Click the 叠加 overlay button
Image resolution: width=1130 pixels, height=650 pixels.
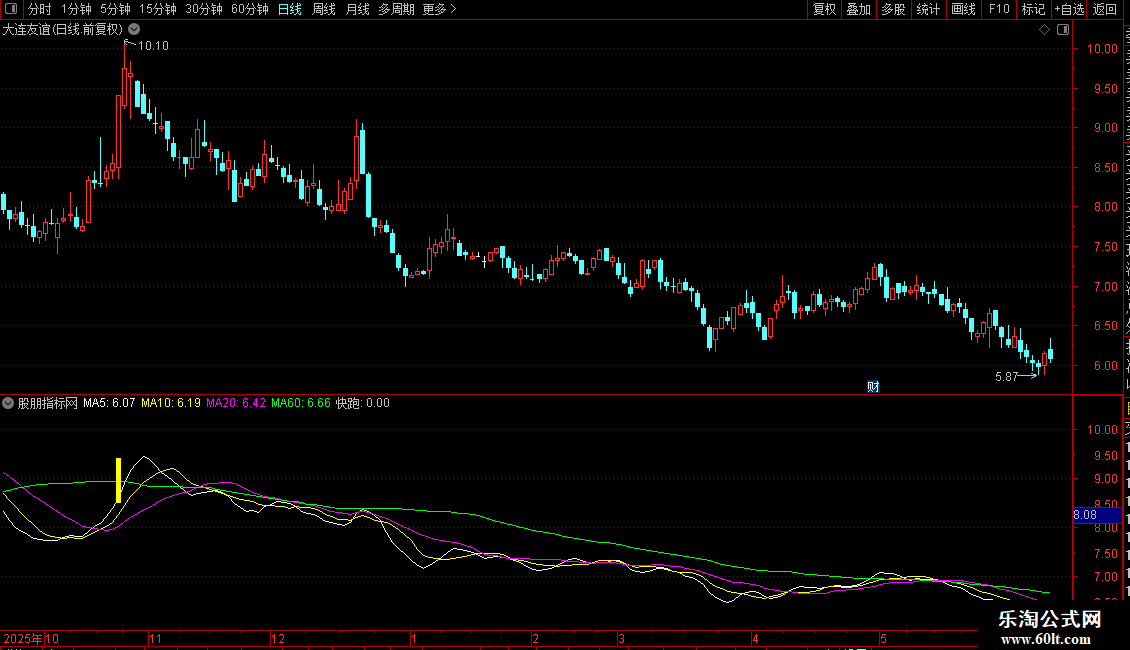(859, 9)
